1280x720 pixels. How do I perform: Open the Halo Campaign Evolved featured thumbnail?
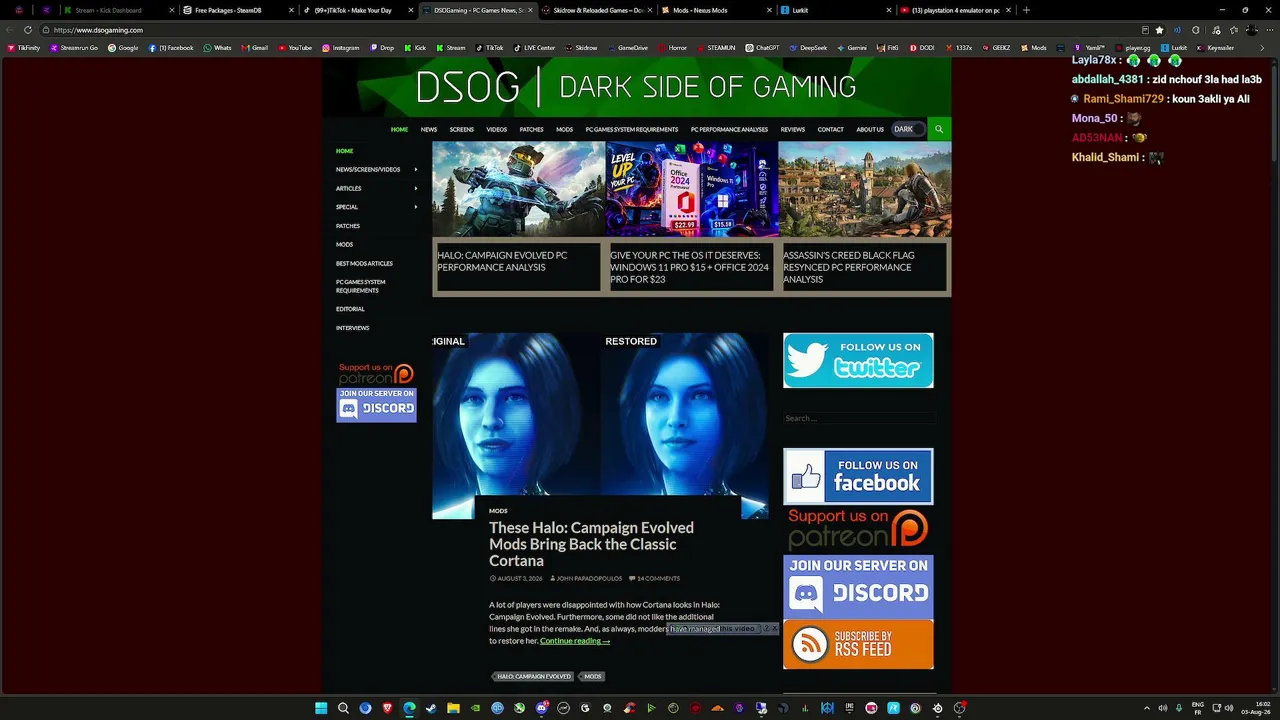[518, 189]
